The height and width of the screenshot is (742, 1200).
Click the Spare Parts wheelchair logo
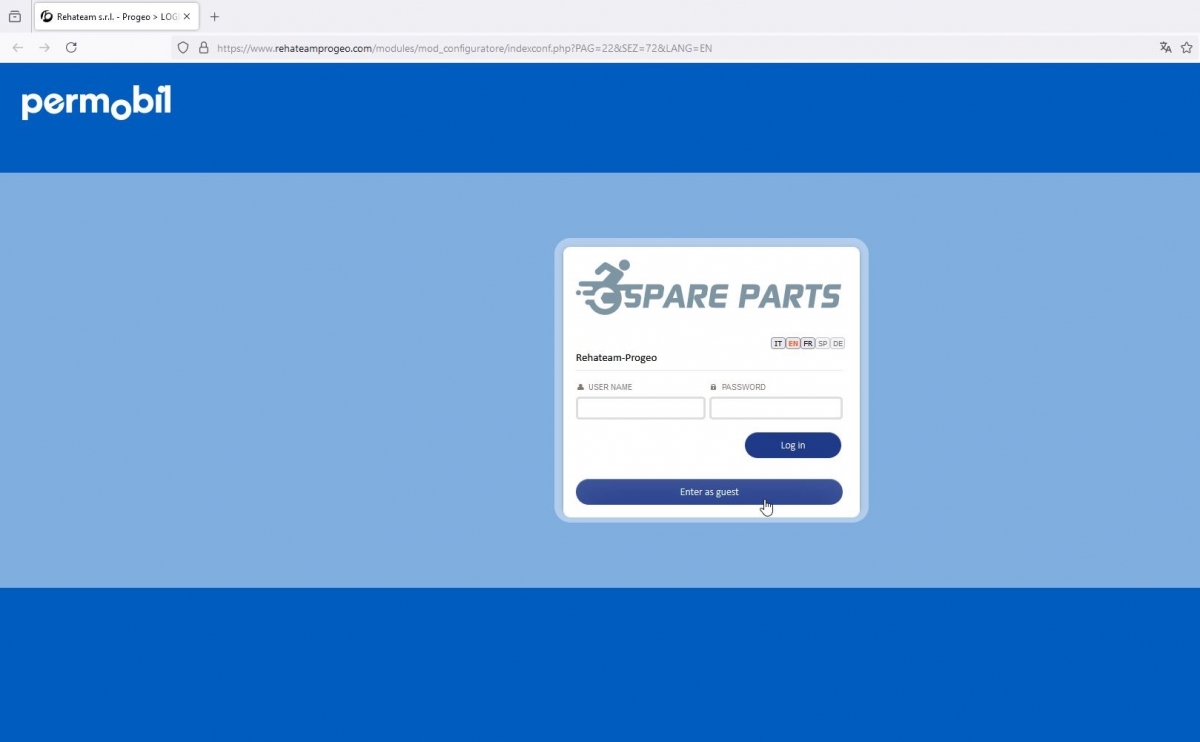[x=709, y=289]
